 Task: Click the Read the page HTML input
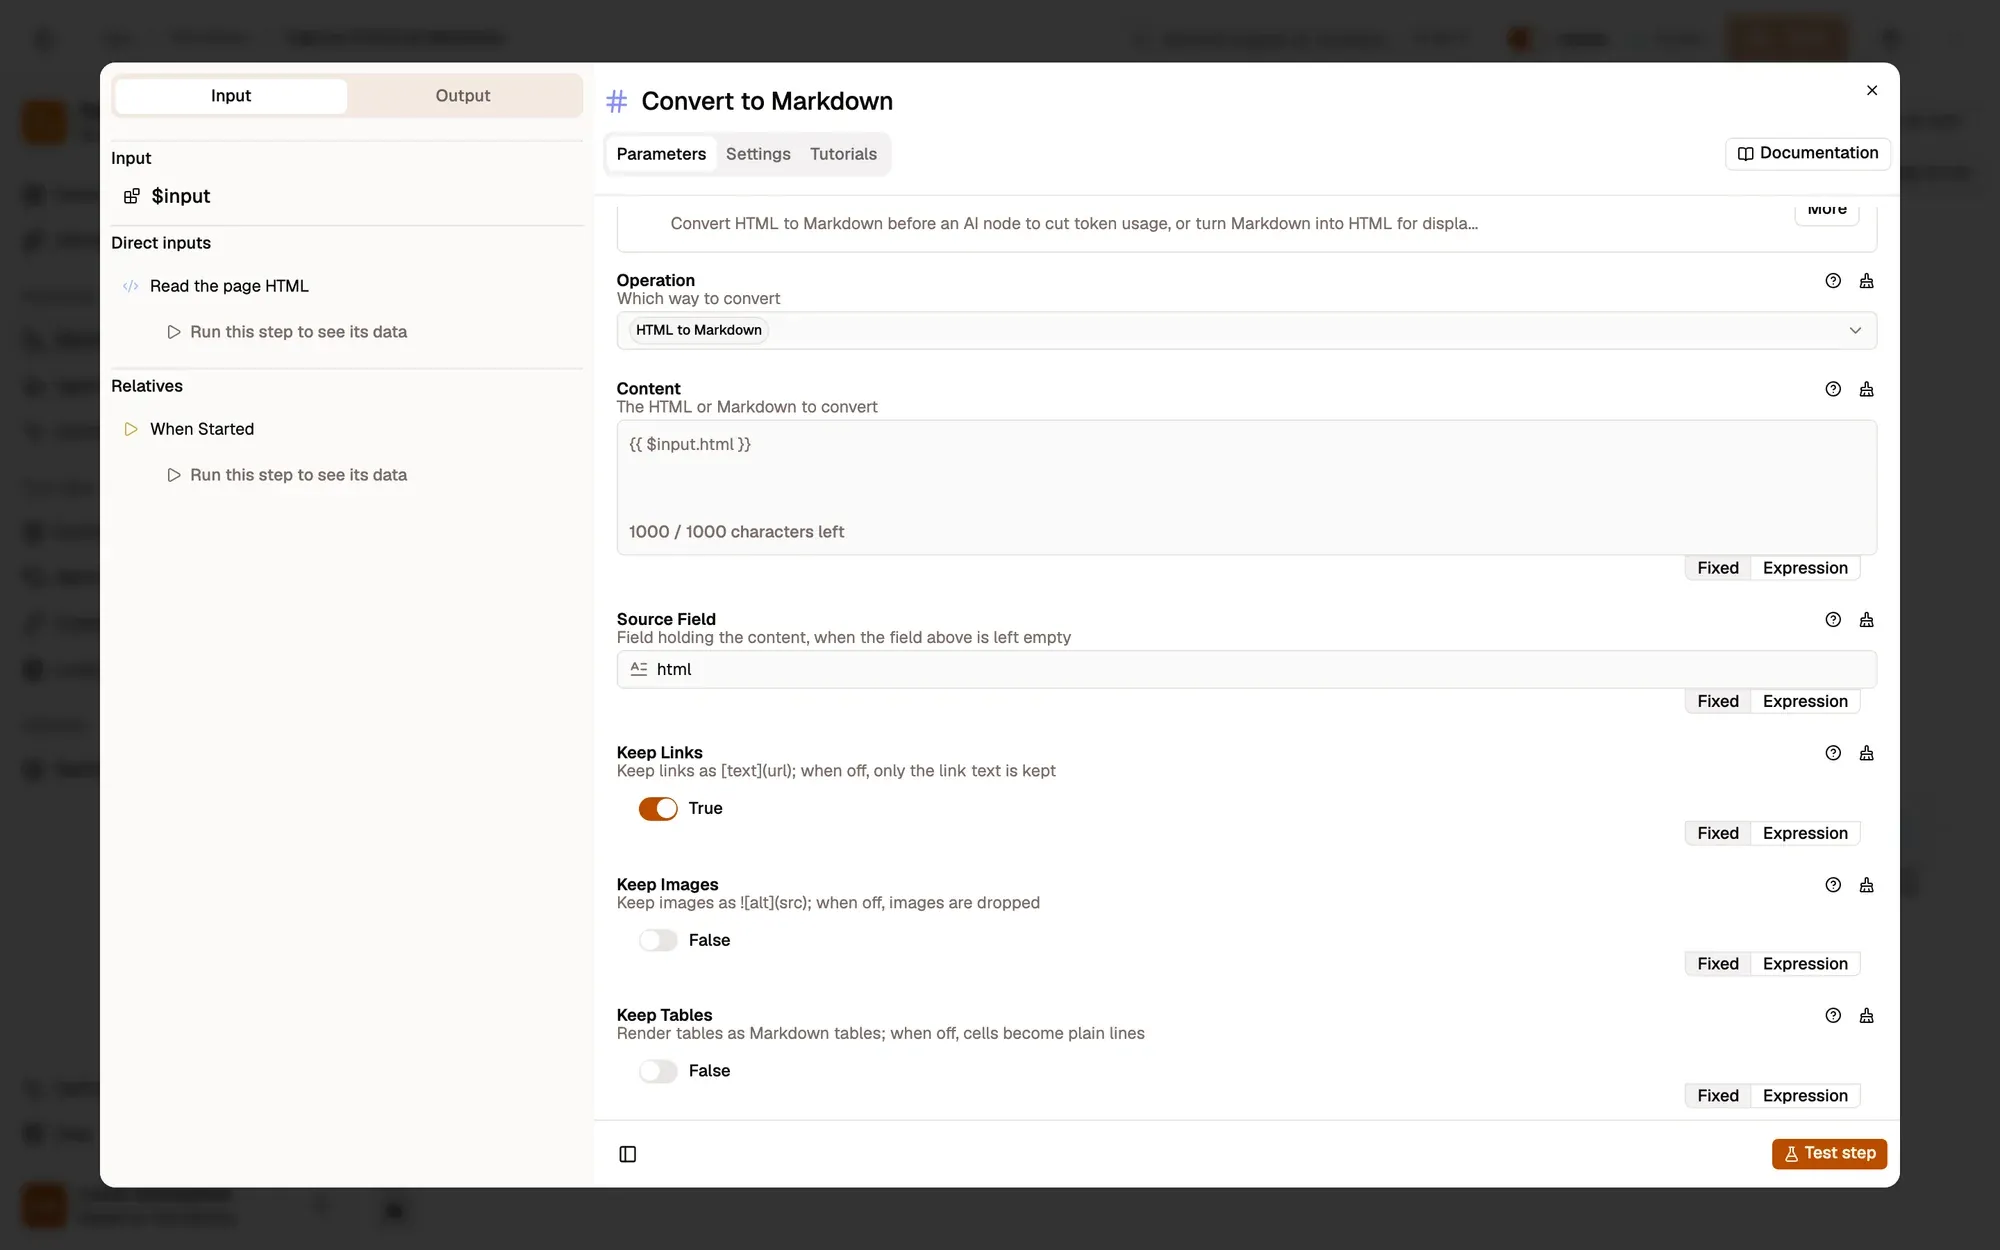point(229,286)
